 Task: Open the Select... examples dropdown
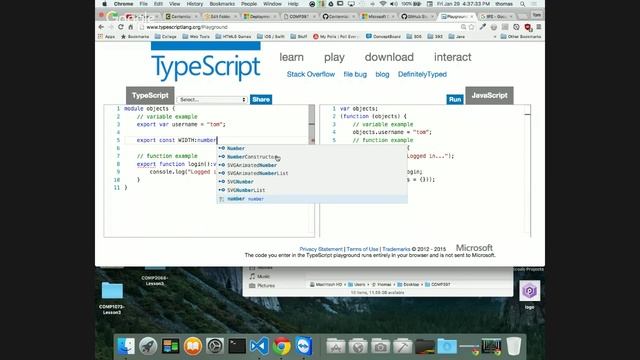pos(212,100)
